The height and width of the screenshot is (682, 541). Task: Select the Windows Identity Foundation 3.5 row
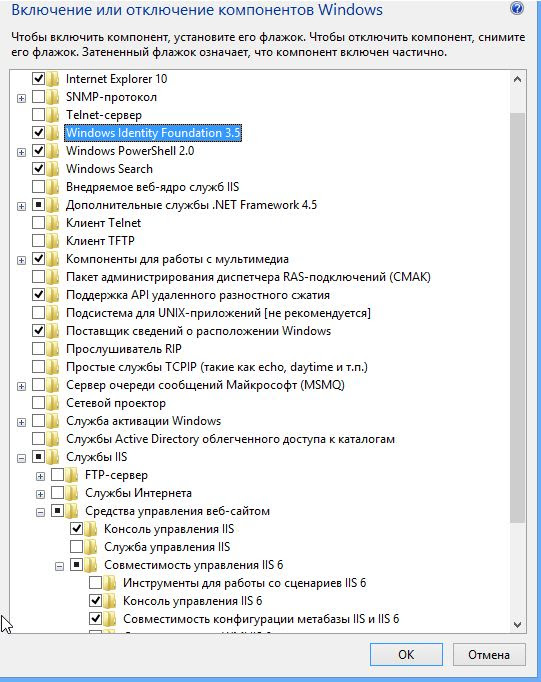[x=153, y=133]
